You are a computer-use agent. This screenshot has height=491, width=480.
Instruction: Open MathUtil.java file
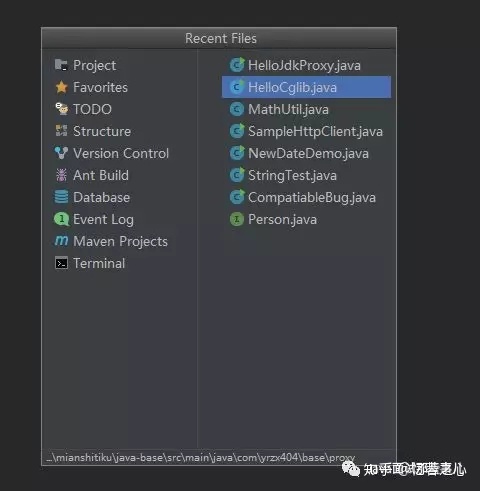coord(279,109)
